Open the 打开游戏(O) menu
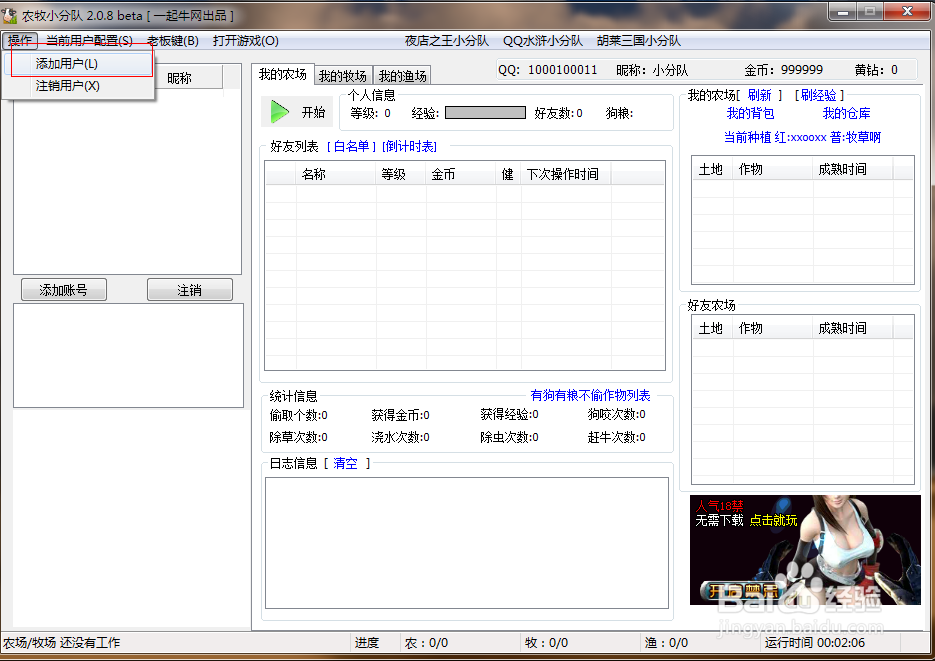The width and height of the screenshot is (935, 661). [x=246, y=41]
